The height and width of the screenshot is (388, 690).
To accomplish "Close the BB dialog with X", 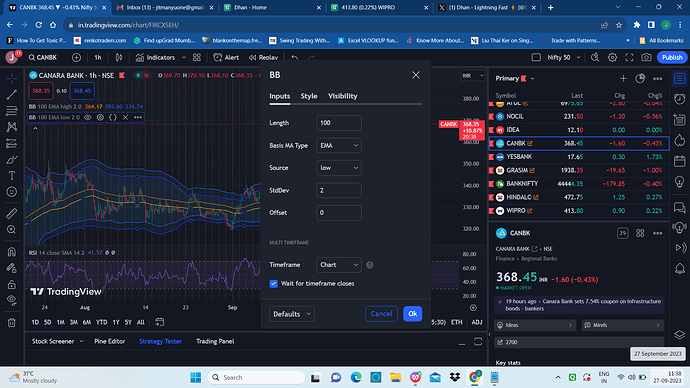I will [416, 75].
